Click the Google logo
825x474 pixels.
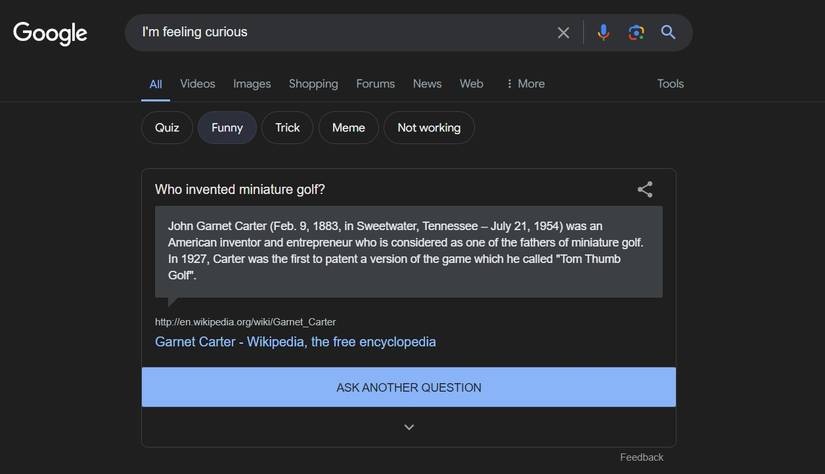coord(50,33)
